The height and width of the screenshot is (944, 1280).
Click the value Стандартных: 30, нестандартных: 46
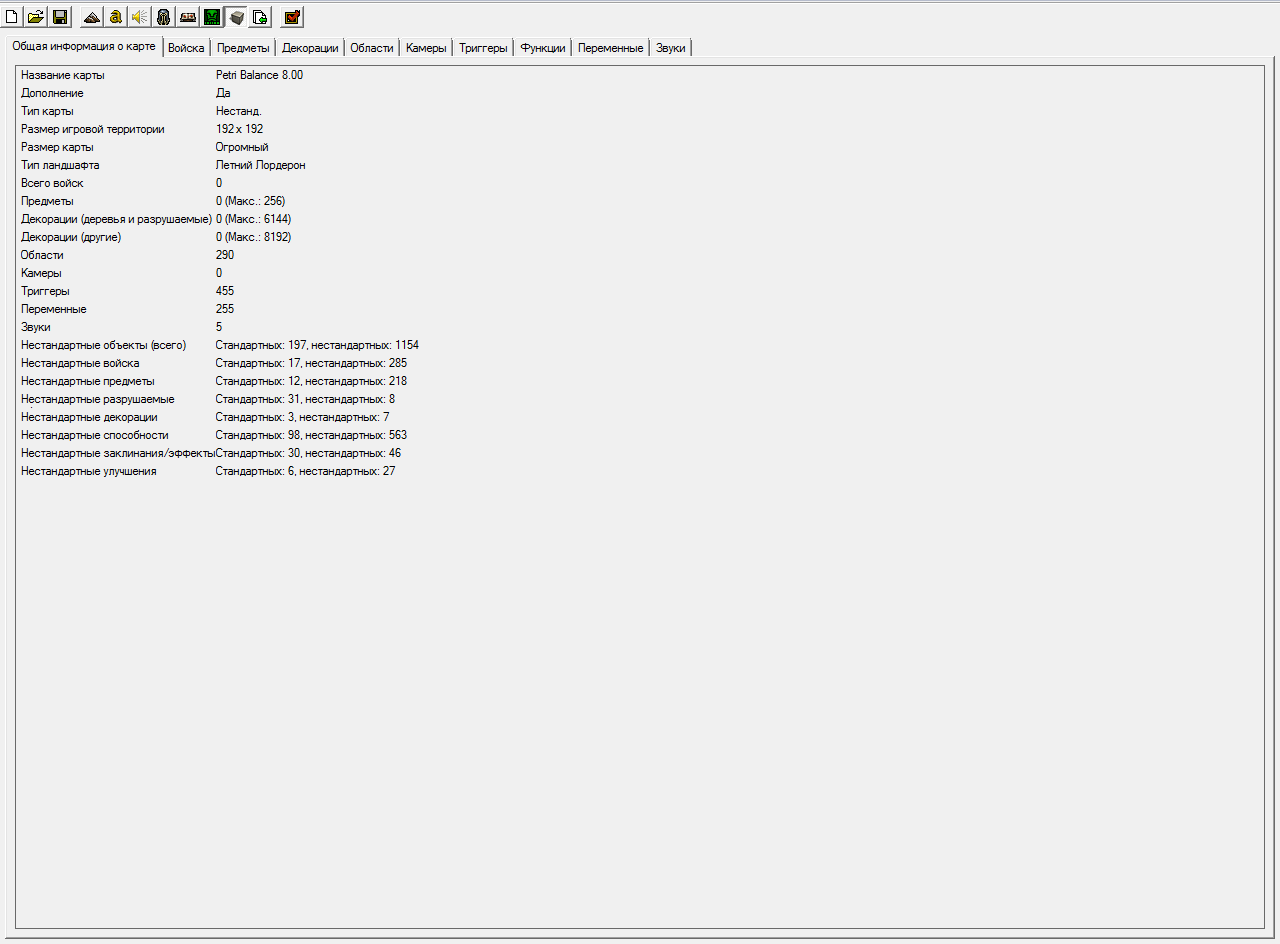point(308,453)
